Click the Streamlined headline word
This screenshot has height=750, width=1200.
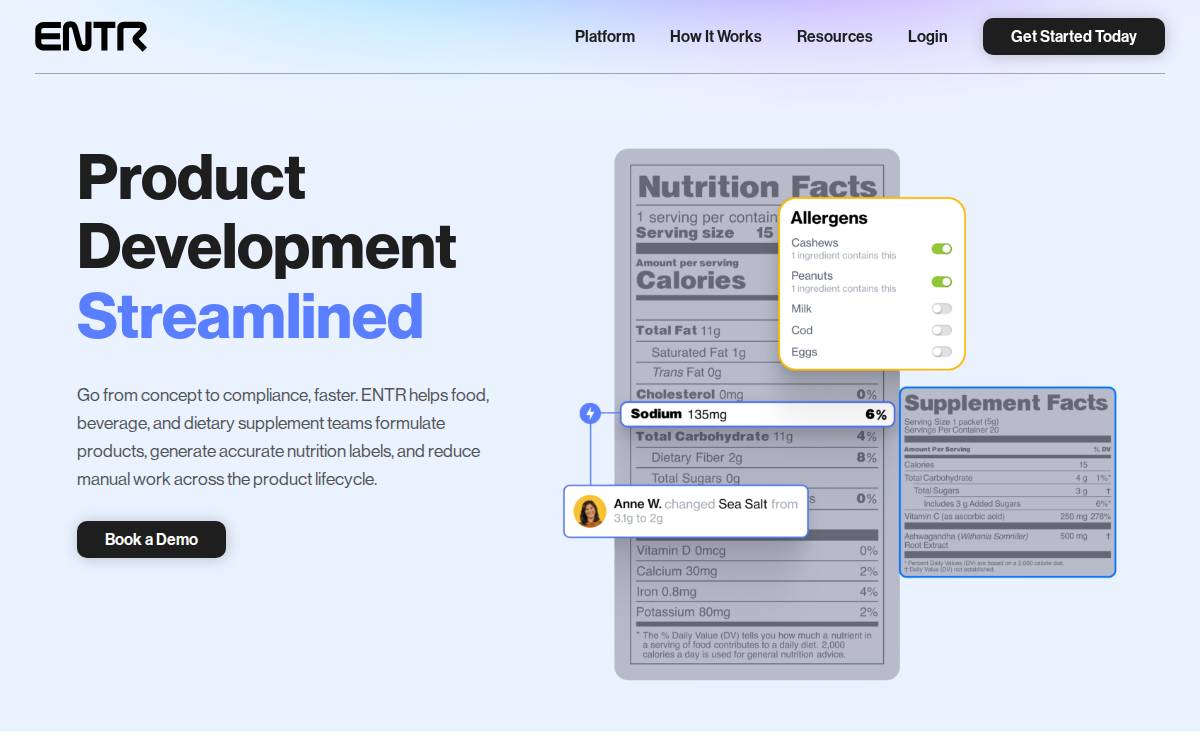250,316
